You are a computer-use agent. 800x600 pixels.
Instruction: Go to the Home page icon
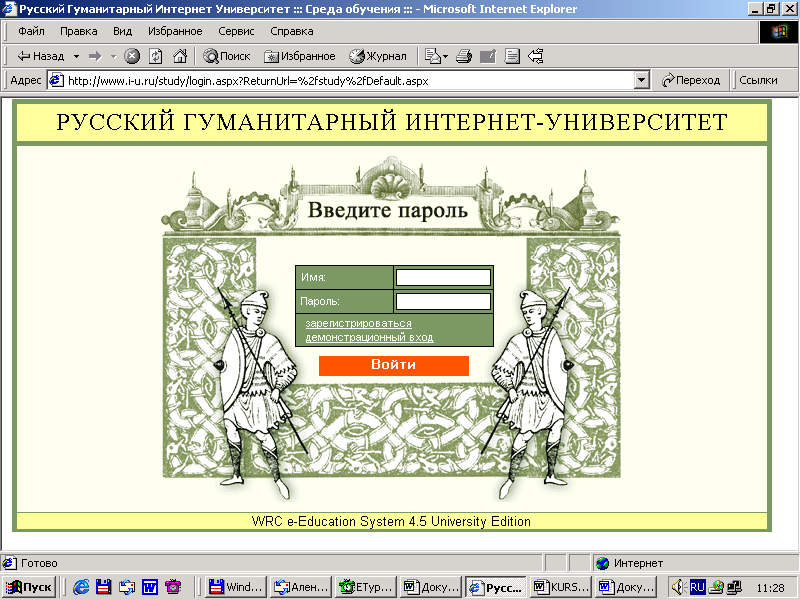click(x=180, y=56)
